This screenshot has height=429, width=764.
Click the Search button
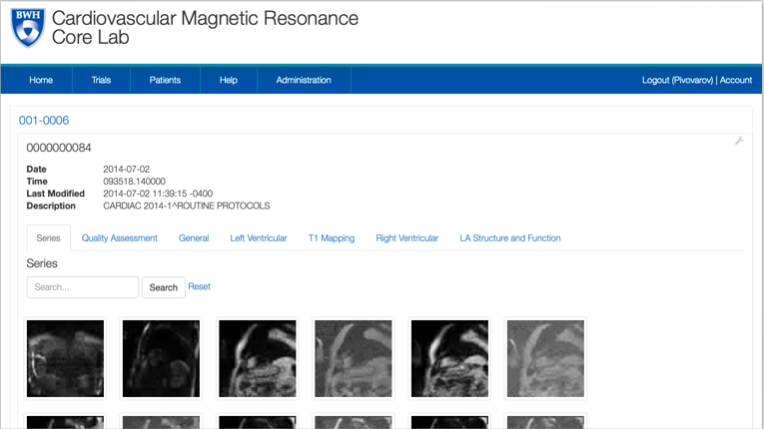[164, 287]
